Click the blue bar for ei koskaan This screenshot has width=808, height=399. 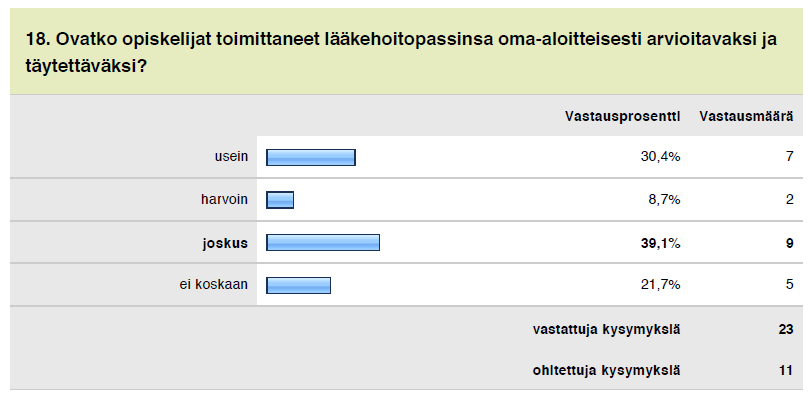coord(298,285)
